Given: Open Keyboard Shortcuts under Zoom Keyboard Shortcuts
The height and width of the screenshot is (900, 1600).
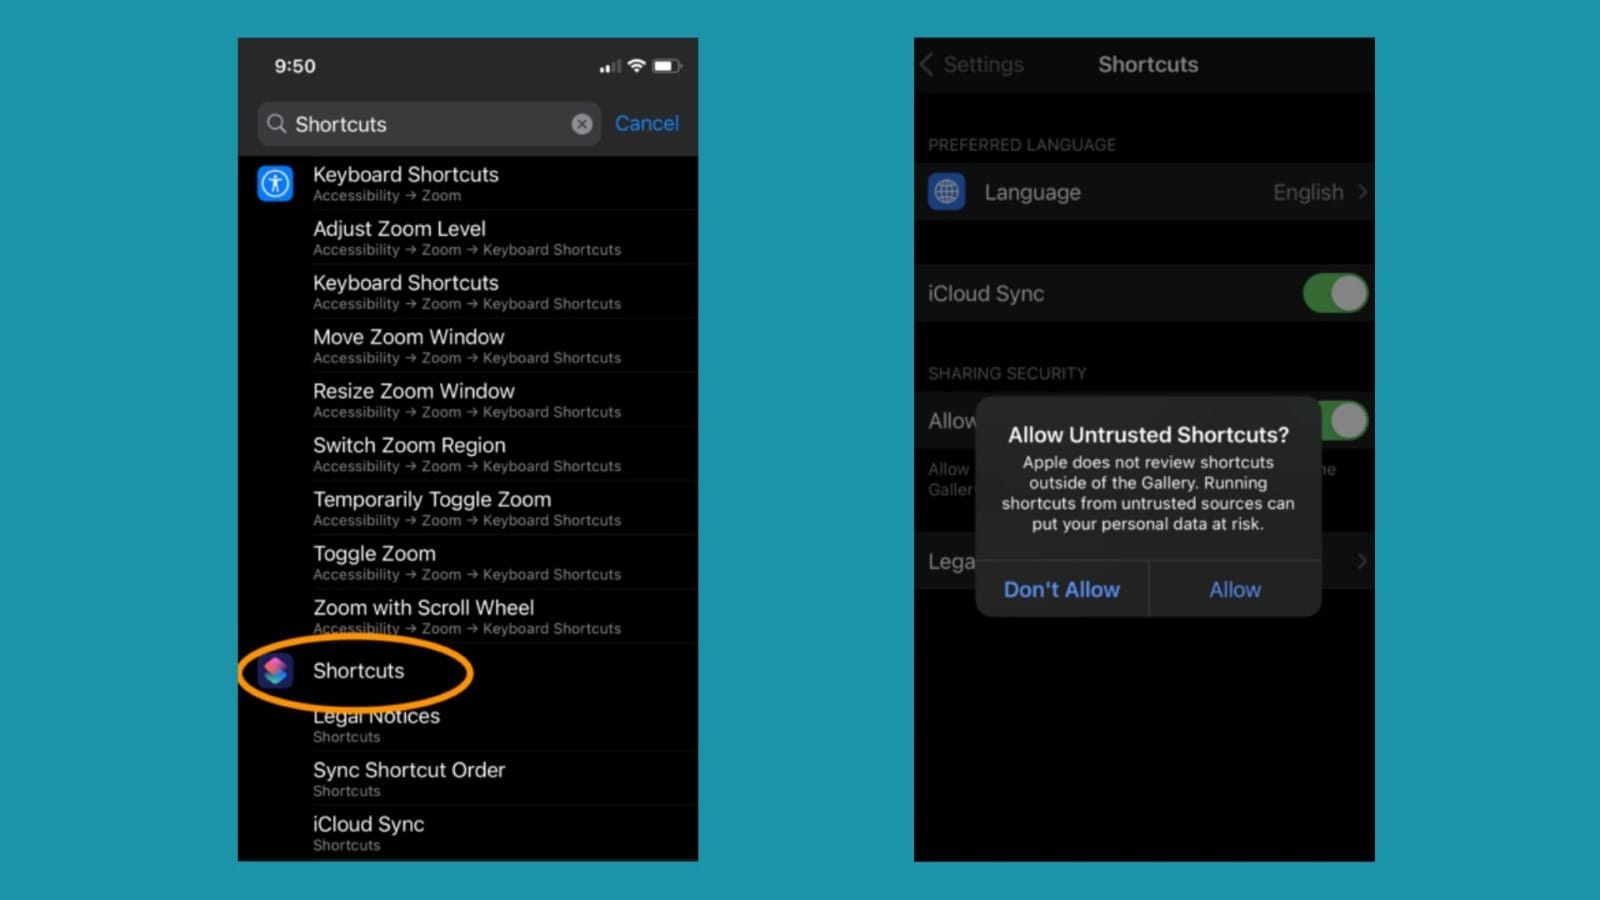Looking at the screenshot, I should pos(505,292).
